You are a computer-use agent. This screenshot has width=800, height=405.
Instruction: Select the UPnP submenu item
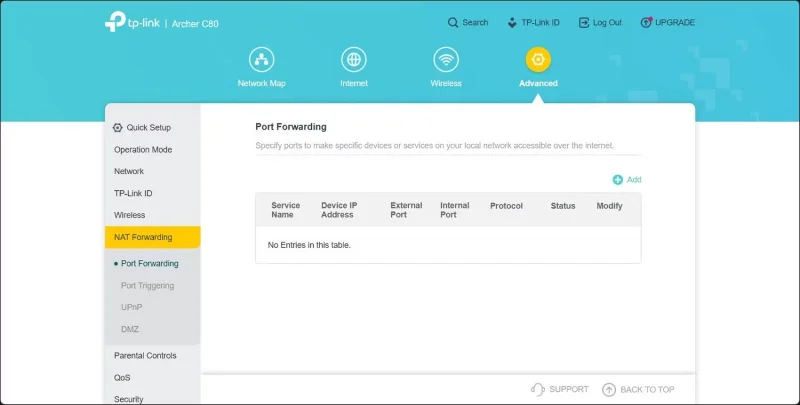tap(132, 307)
